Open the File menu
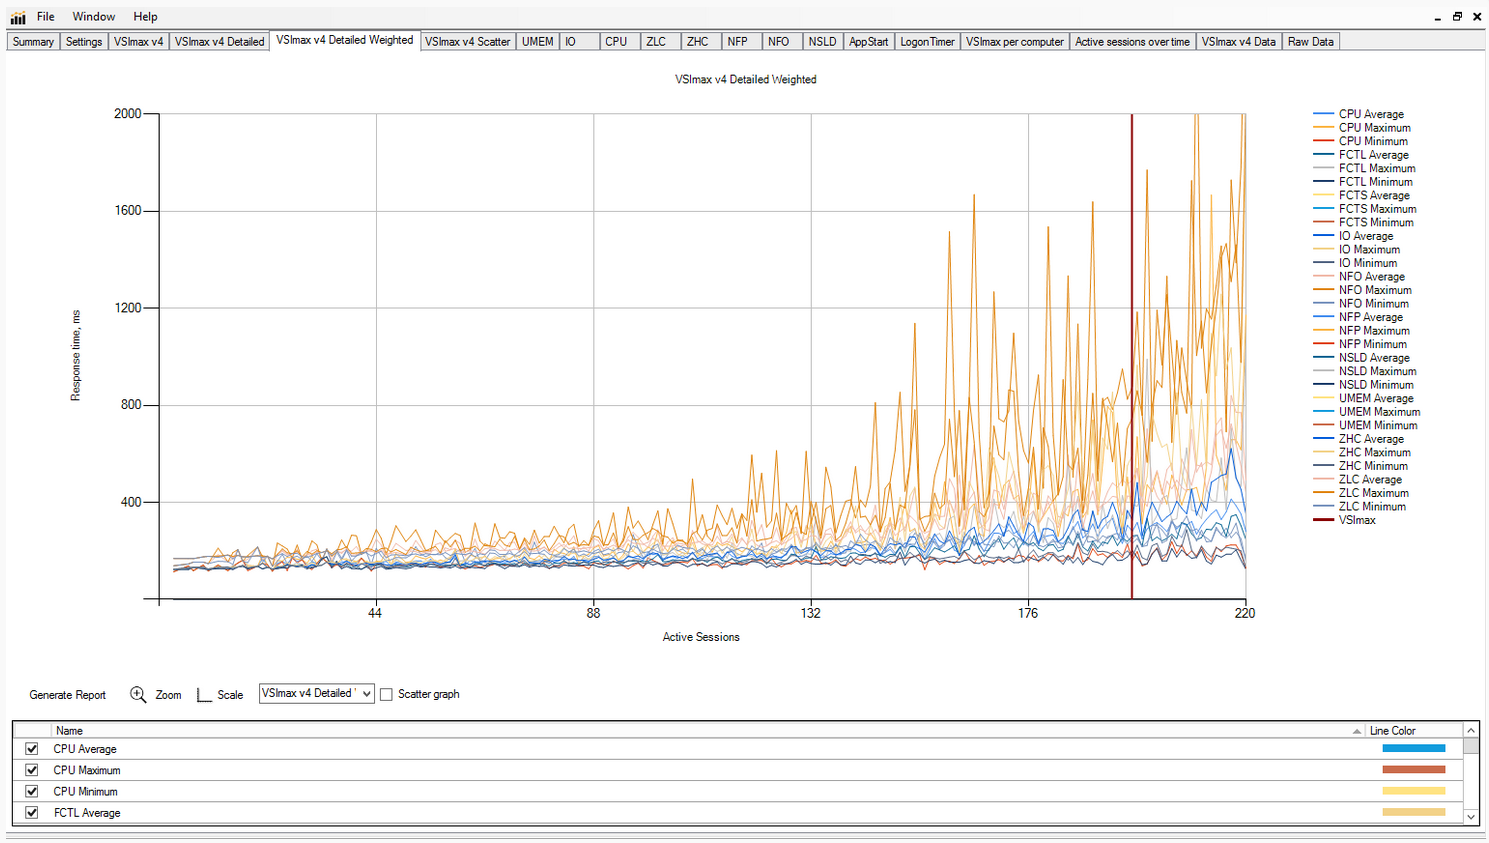 tap(46, 17)
